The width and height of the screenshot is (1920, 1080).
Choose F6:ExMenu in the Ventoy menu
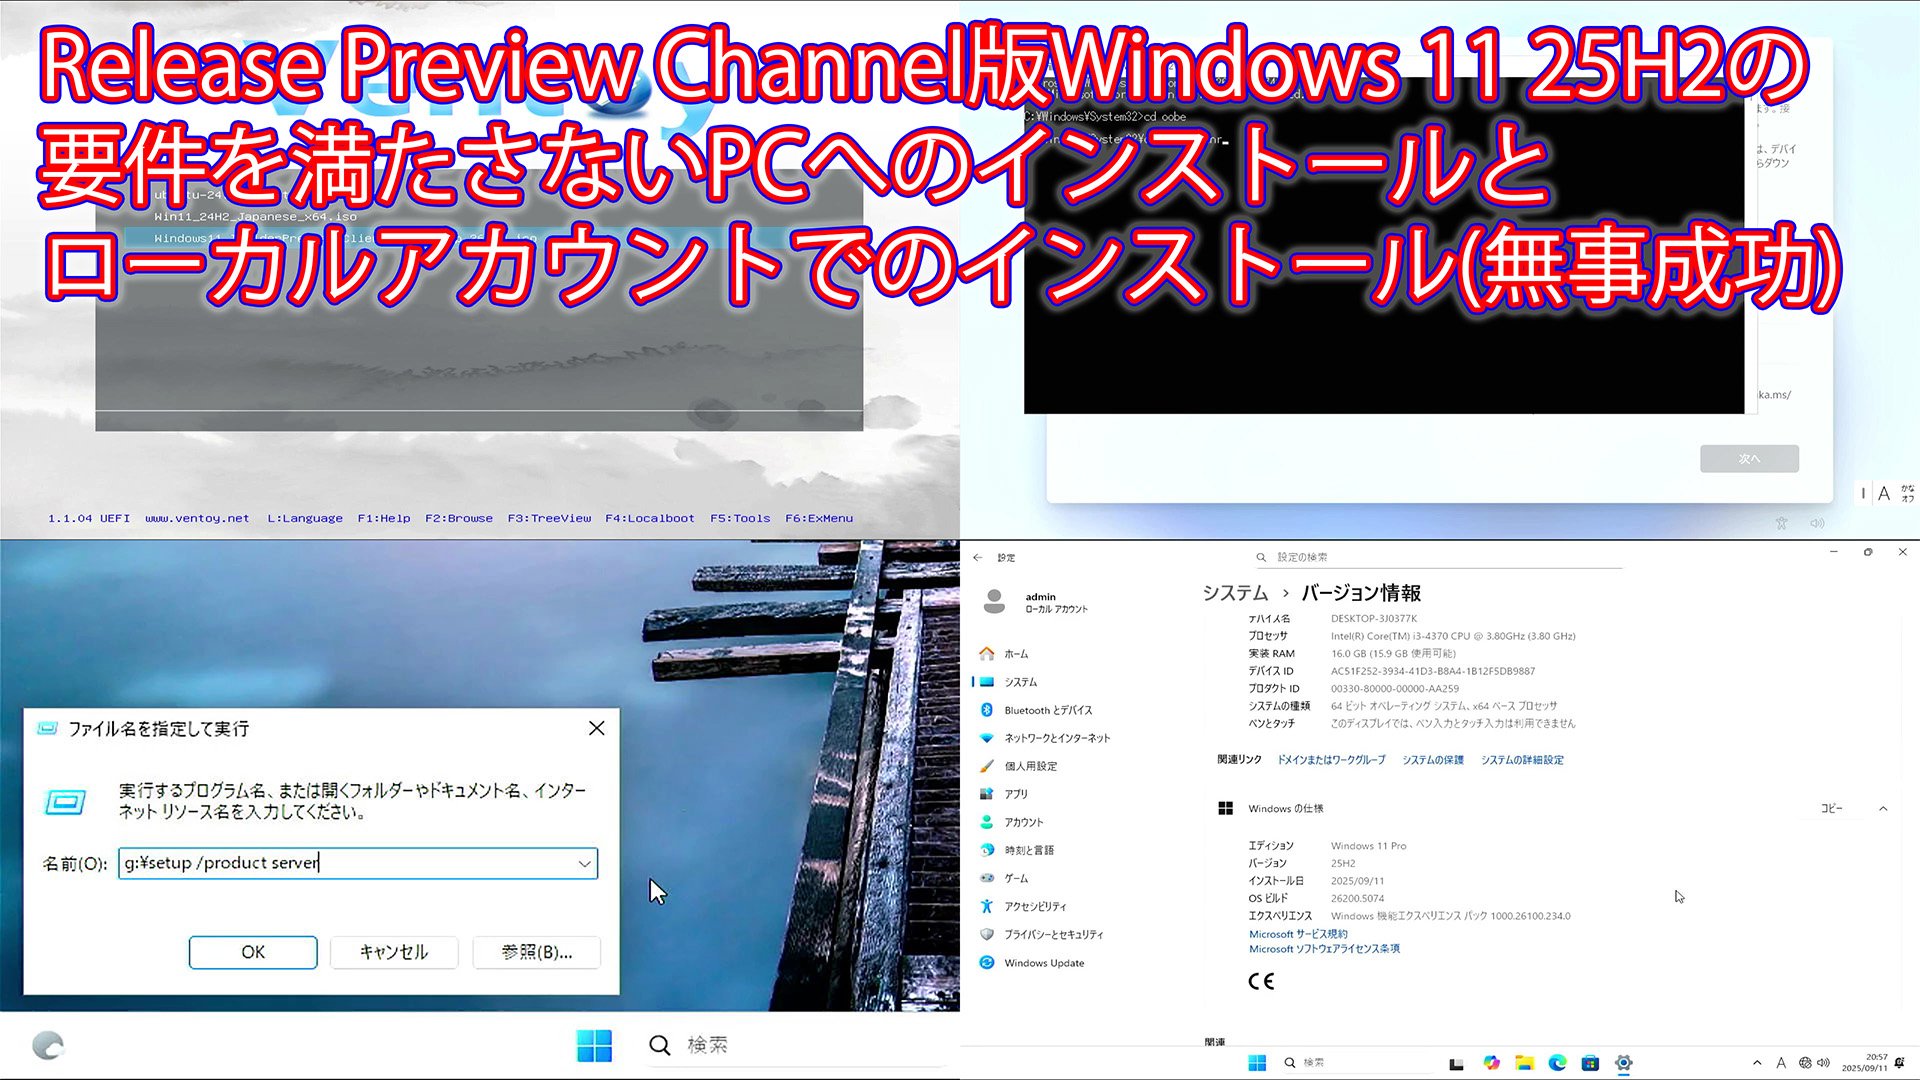pos(819,519)
